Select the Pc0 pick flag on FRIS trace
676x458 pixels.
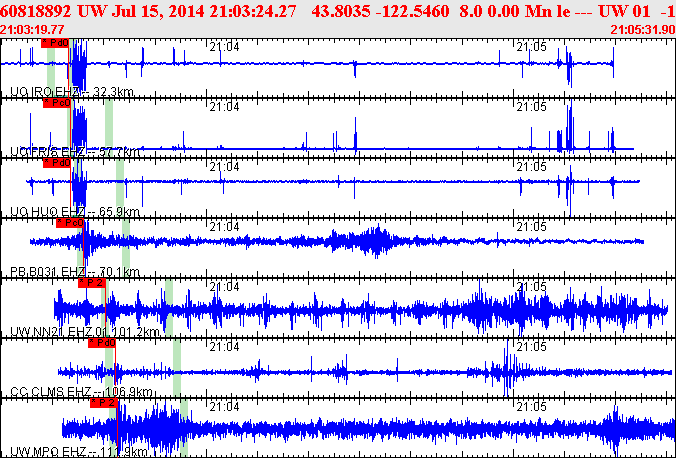[56, 103]
